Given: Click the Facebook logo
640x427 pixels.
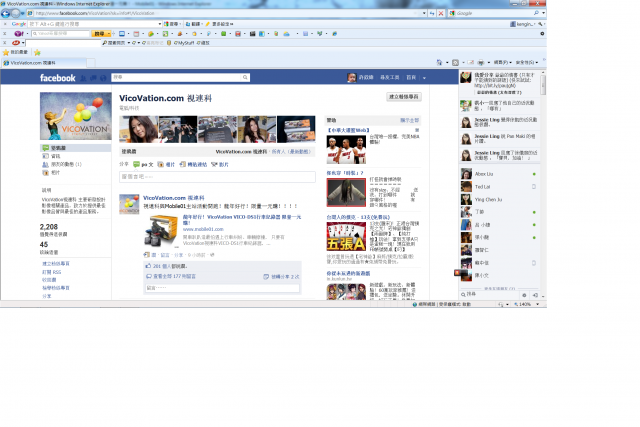Looking at the screenshot, I should tap(58, 78).
